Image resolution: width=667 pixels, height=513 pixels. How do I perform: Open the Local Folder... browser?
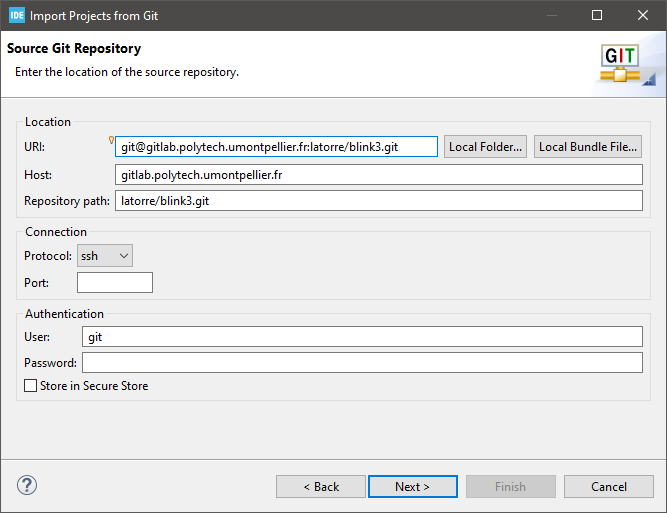(x=485, y=147)
